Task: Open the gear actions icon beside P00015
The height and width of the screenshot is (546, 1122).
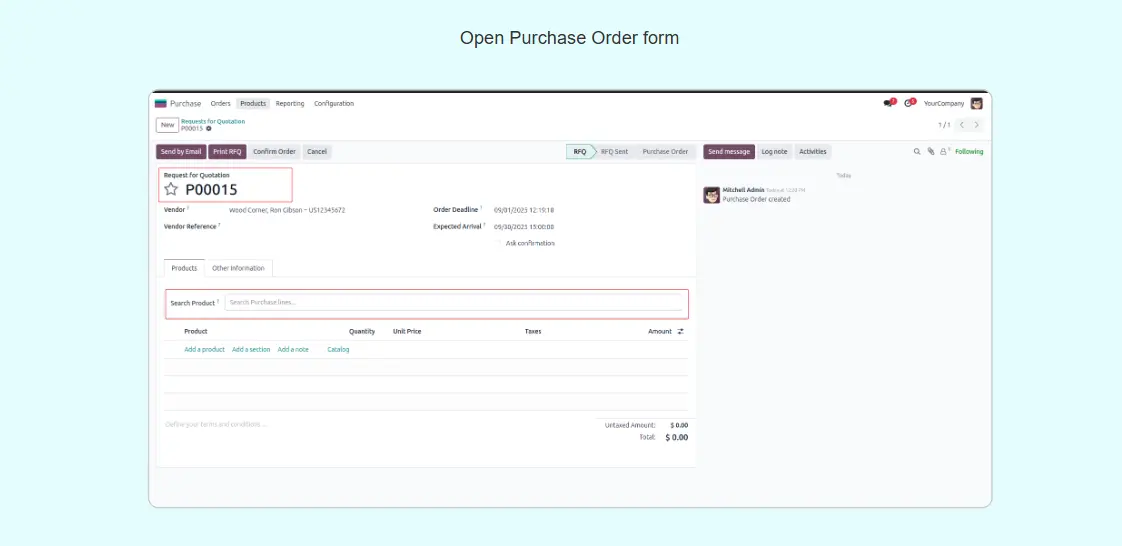Action: pos(208,129)
